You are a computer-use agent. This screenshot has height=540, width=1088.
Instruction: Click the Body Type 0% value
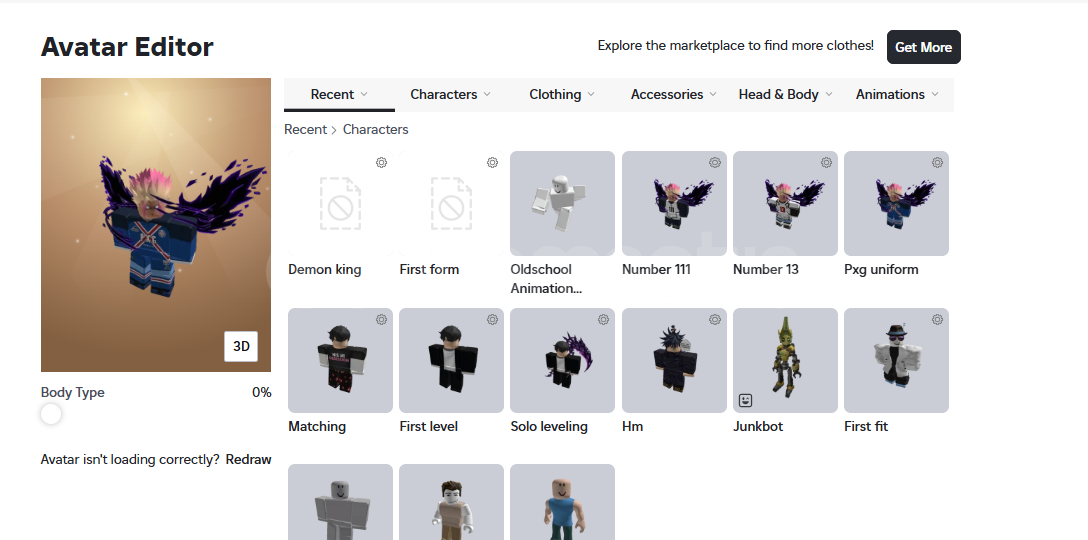pos(262,392)
